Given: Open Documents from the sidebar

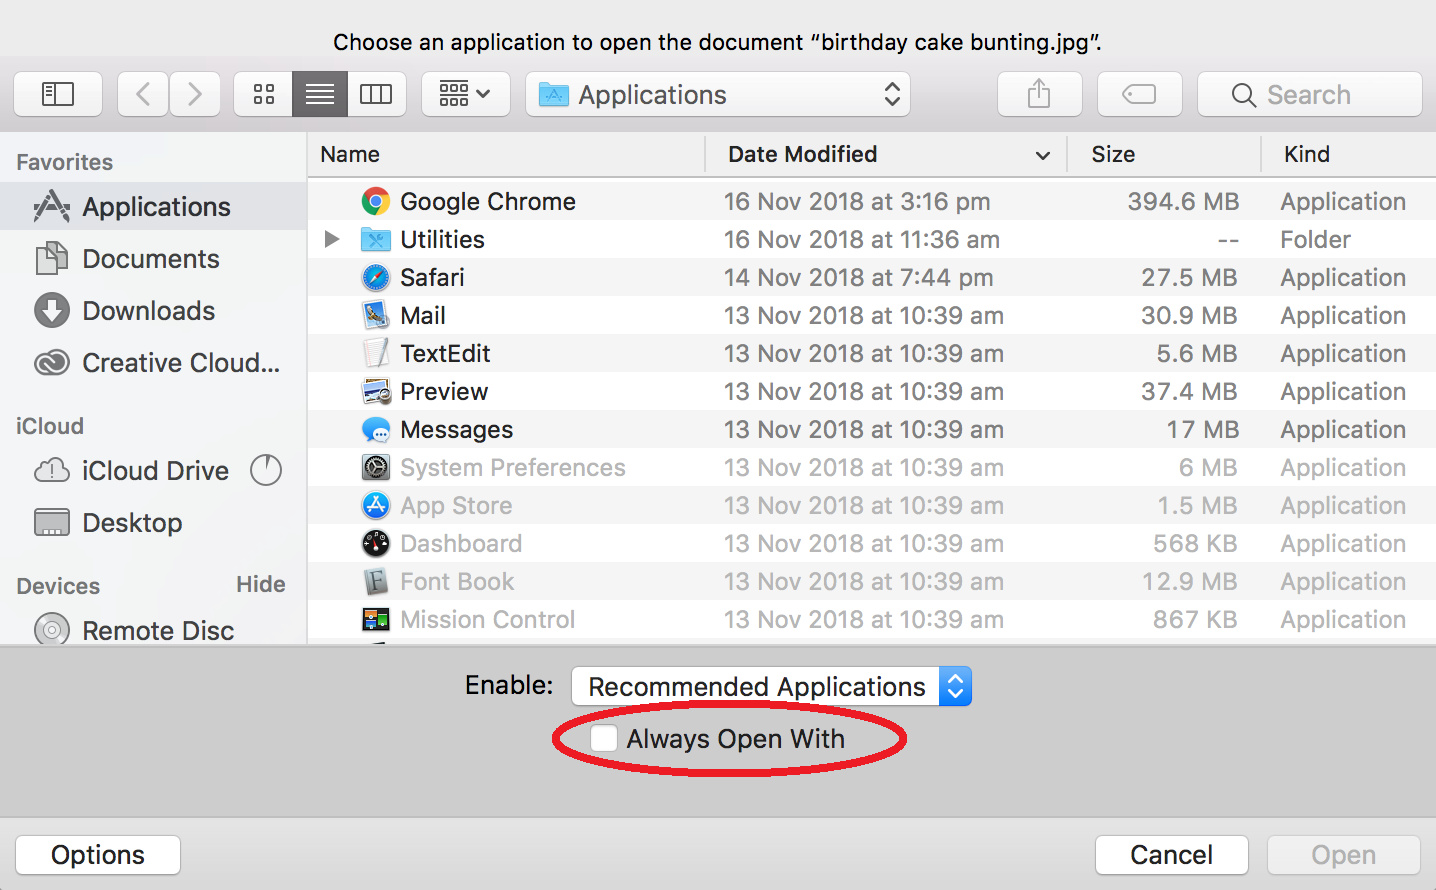Looking at the screenshot, I should (x=153, y=259).
